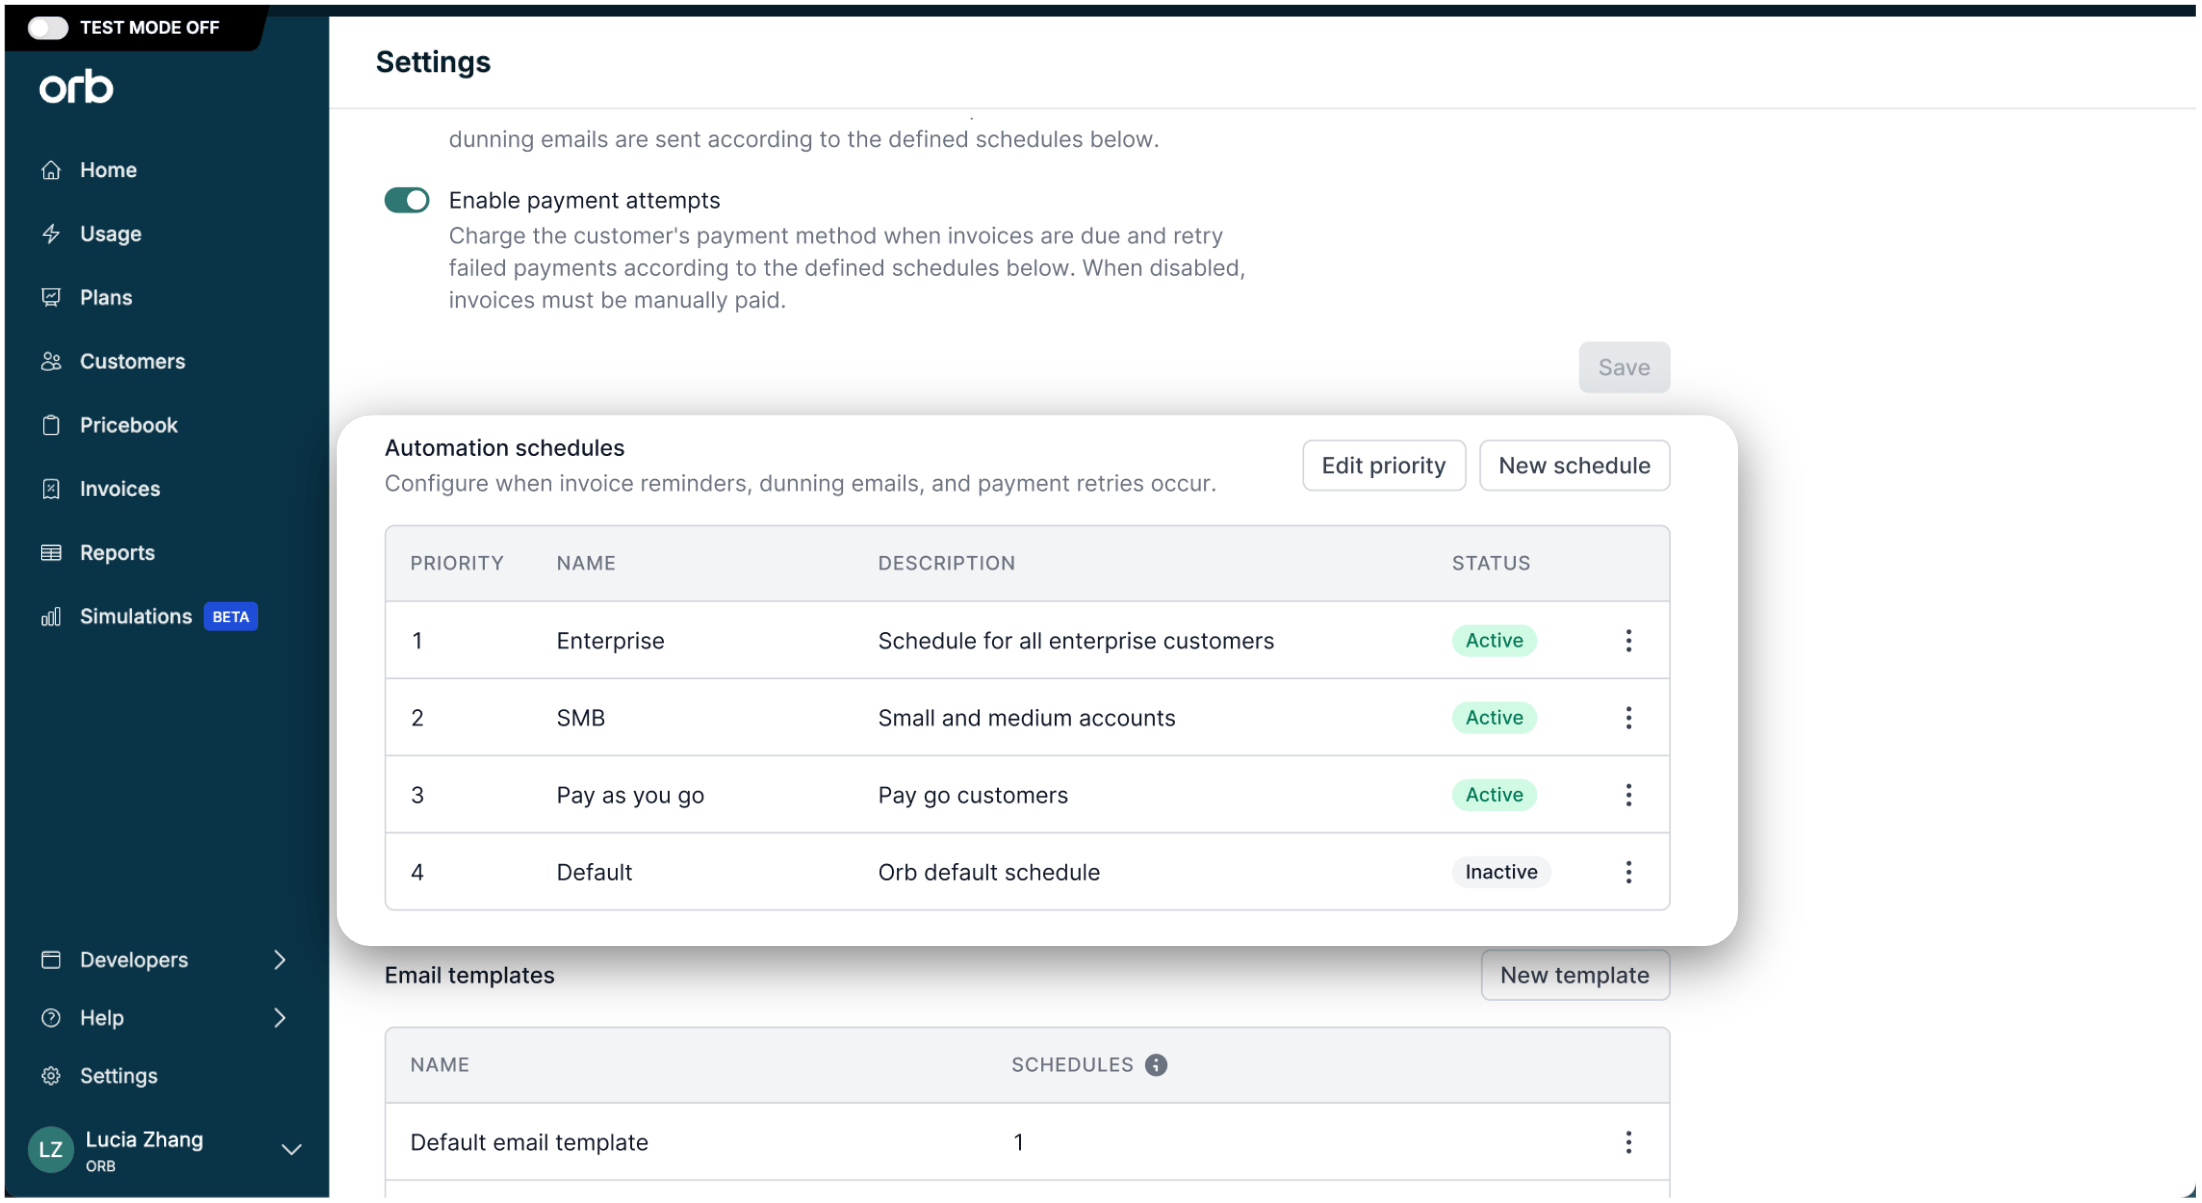Click the Usage lightning bolt icon
This screenshot has height=1203, width=2202.
point(51,234)
